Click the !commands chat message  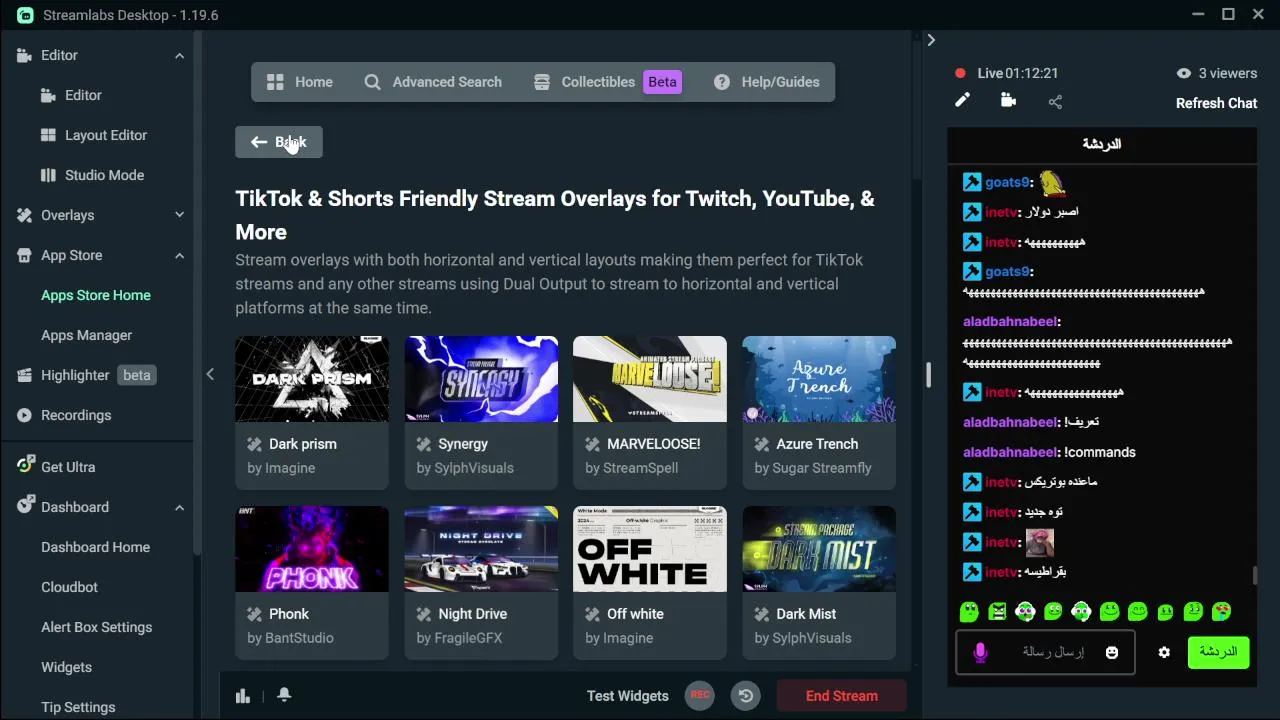click(1100, 452)
